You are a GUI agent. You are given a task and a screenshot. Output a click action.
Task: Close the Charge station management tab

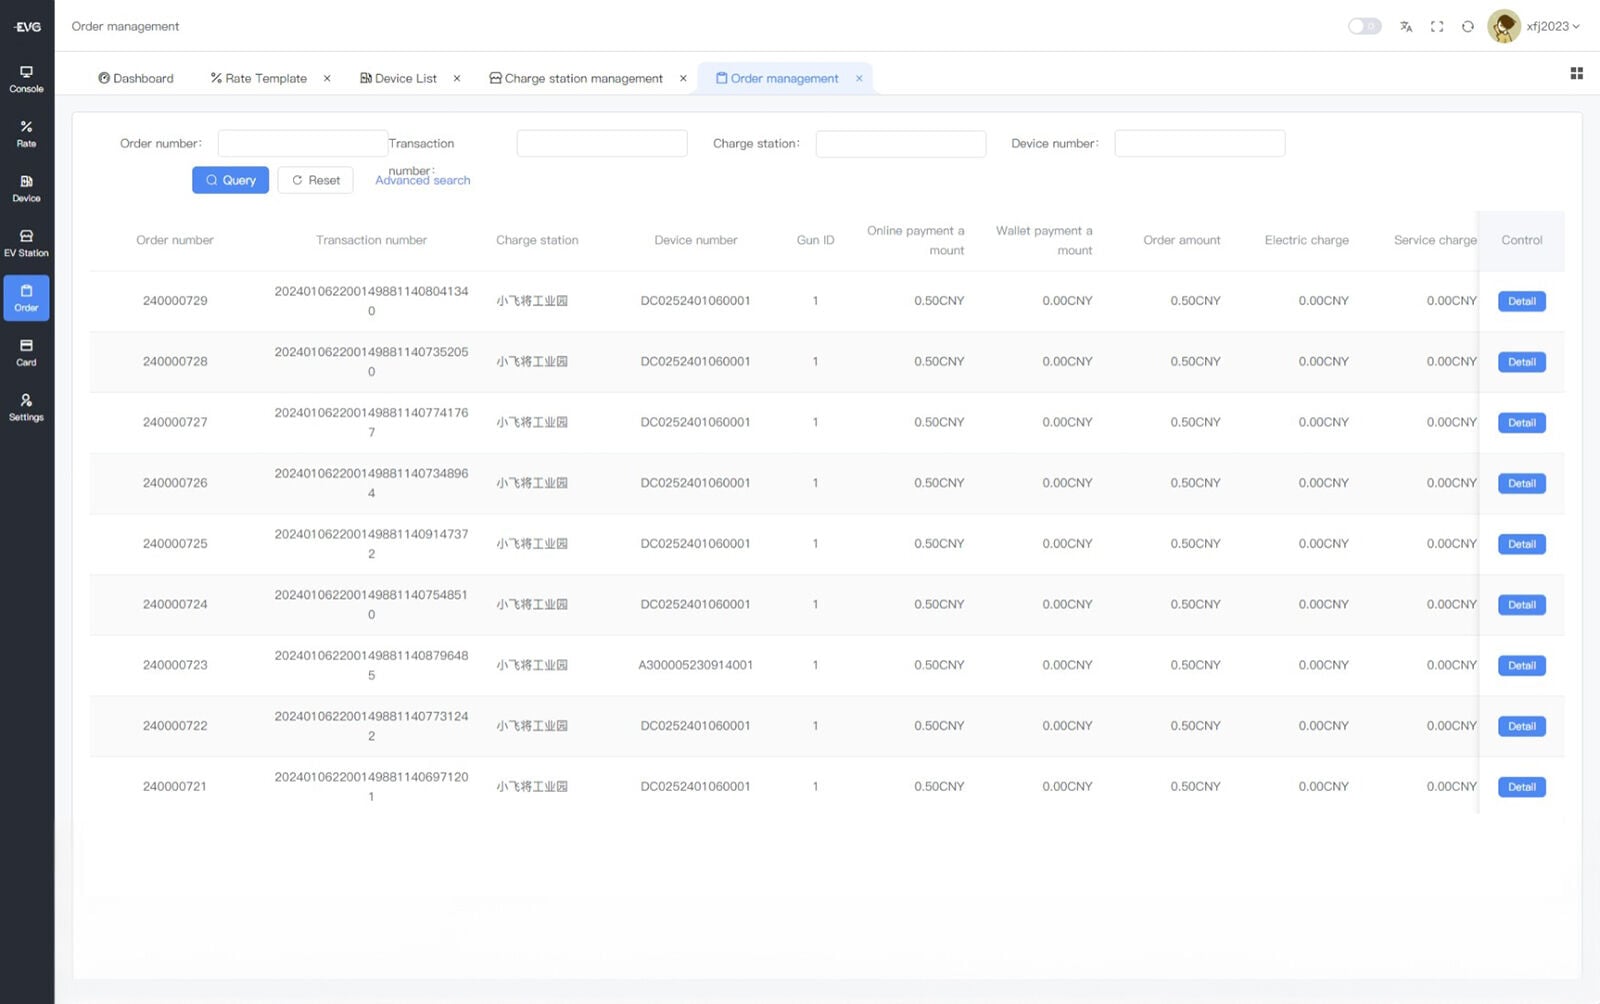683,78
